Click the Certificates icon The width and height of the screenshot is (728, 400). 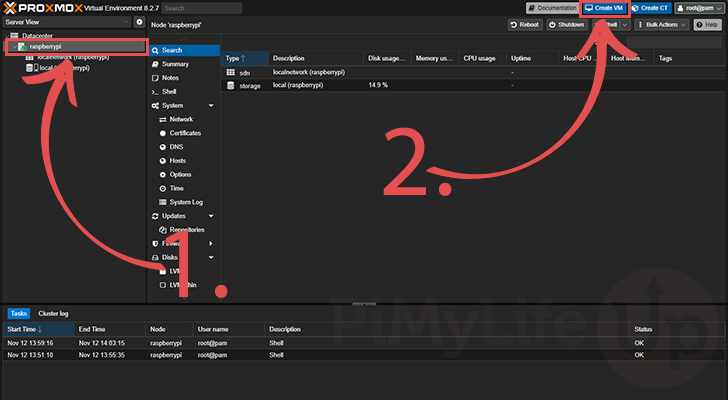[x=162, y=134]
